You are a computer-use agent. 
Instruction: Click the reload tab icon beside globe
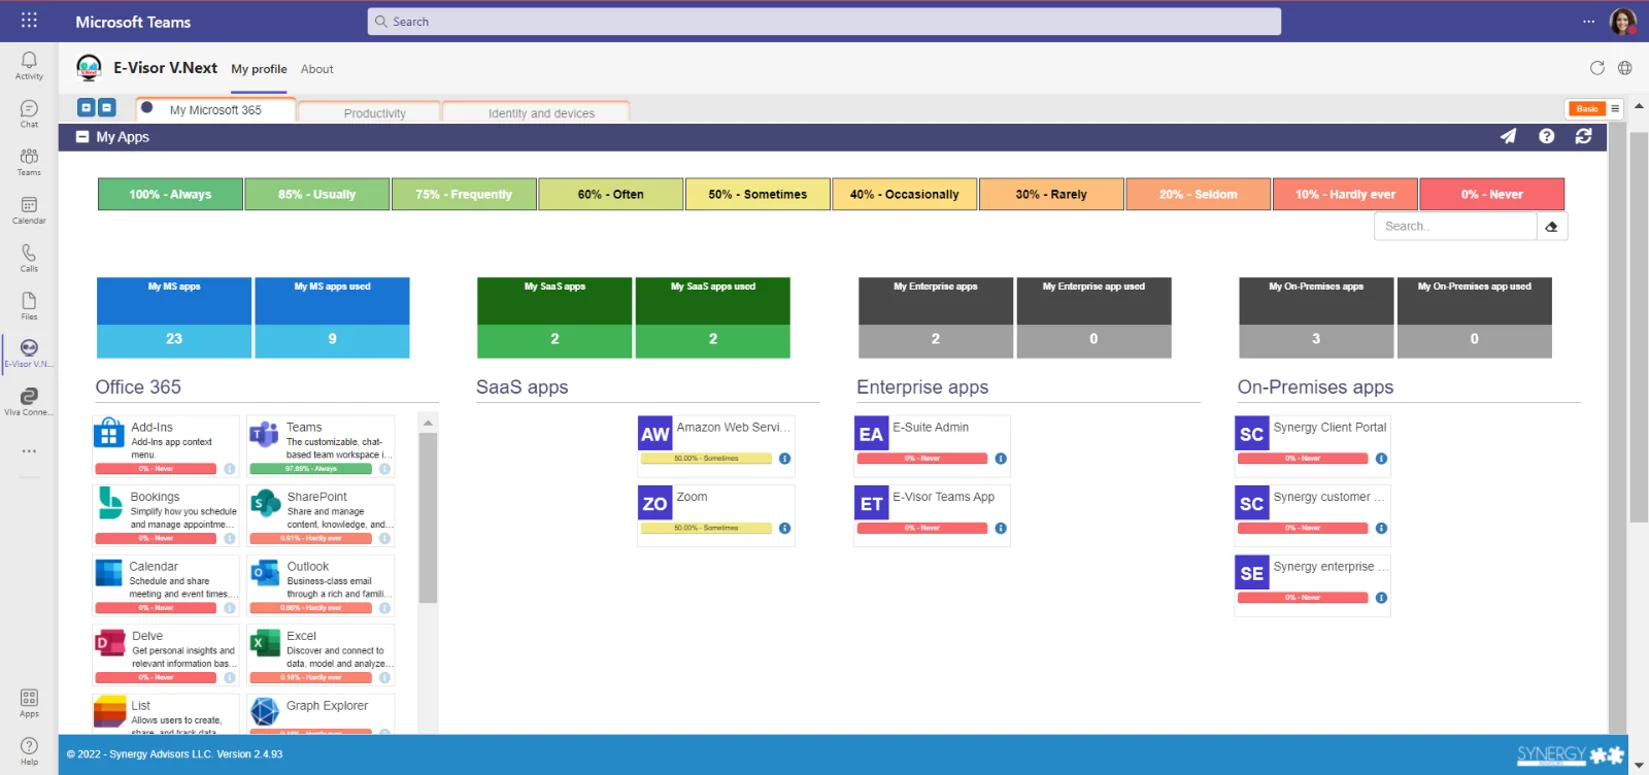[x=1597, y=68]
